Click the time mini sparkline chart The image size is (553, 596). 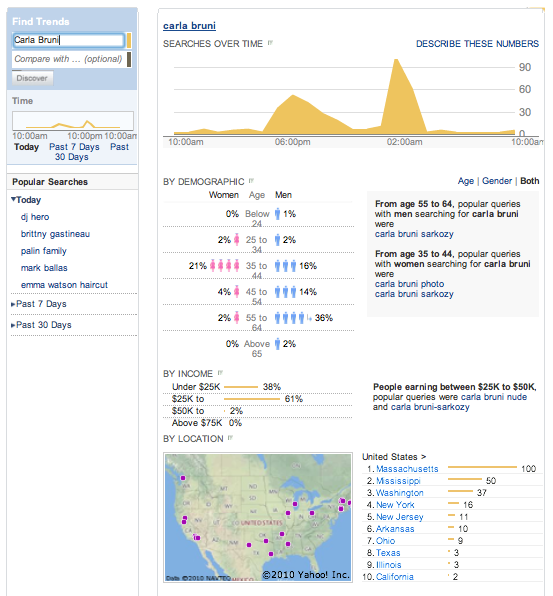73,121
